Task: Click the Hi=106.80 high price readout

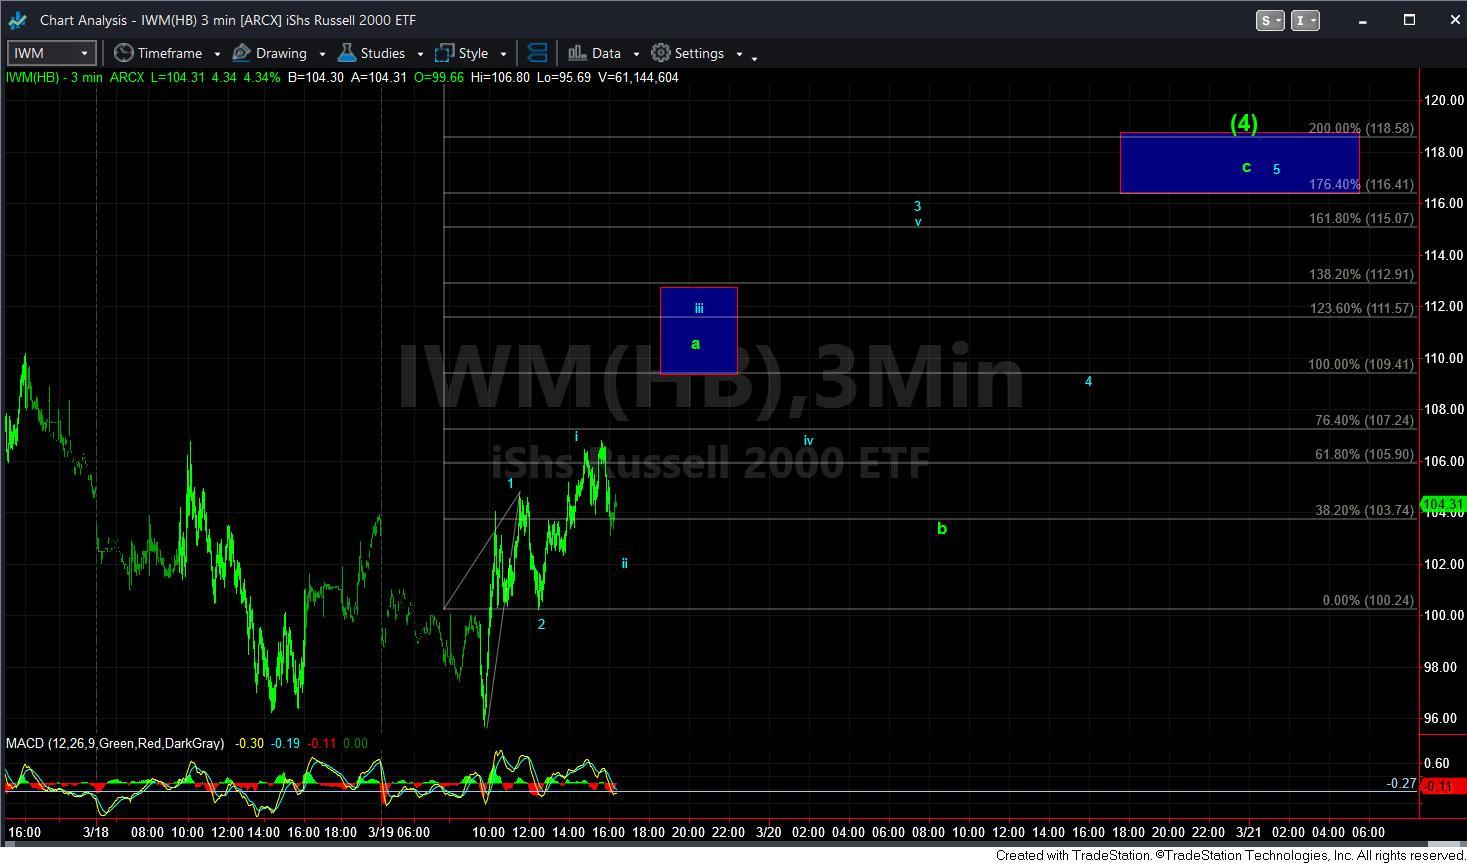Action: 500,77
